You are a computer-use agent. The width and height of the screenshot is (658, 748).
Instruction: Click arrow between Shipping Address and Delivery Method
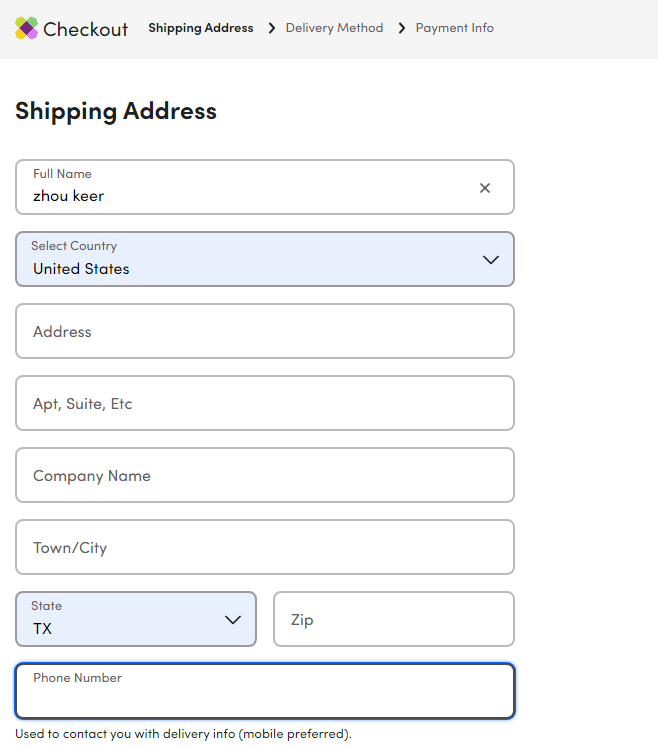271,28
